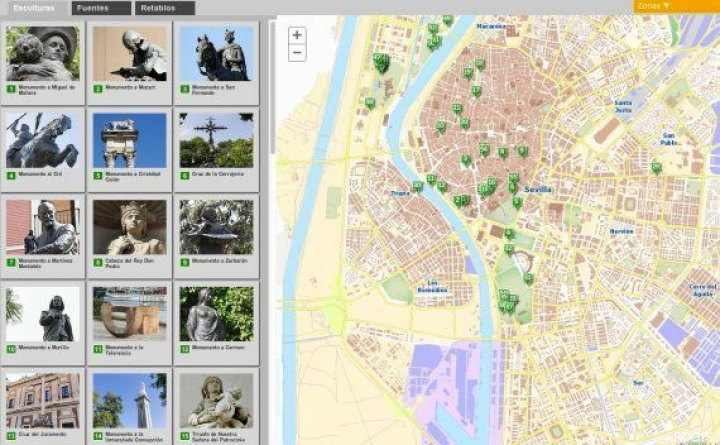
Task: Open Monumento a Miguel de Mañara photo
Action: tap(42, 53)
